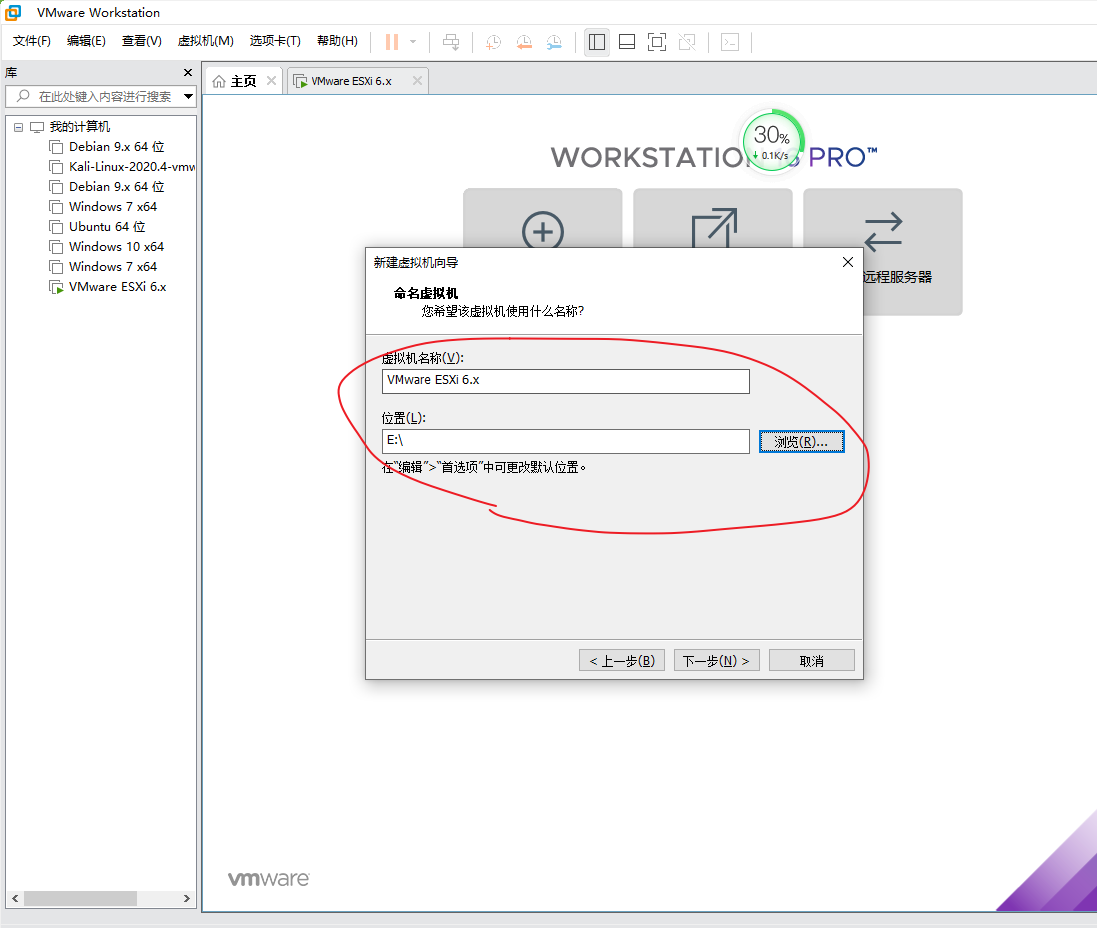1097x928 pixels.
Task: Click the library horizontal scrollbar thumb
Action: pyautogui.click(x=80, y=899)
